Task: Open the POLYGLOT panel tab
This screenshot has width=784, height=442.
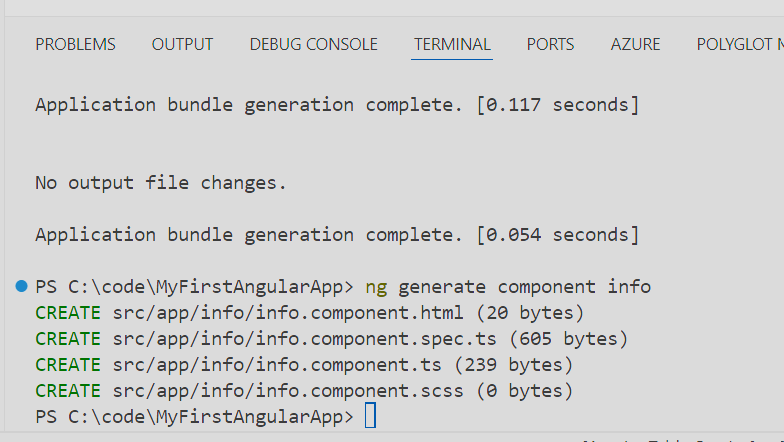Action: click(740, 44)
